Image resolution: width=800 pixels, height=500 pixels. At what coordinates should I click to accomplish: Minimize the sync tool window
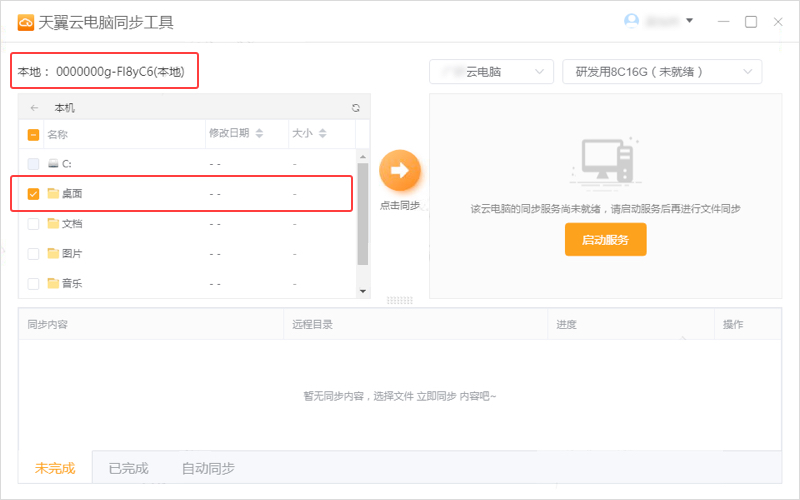(x=723, y=22)
